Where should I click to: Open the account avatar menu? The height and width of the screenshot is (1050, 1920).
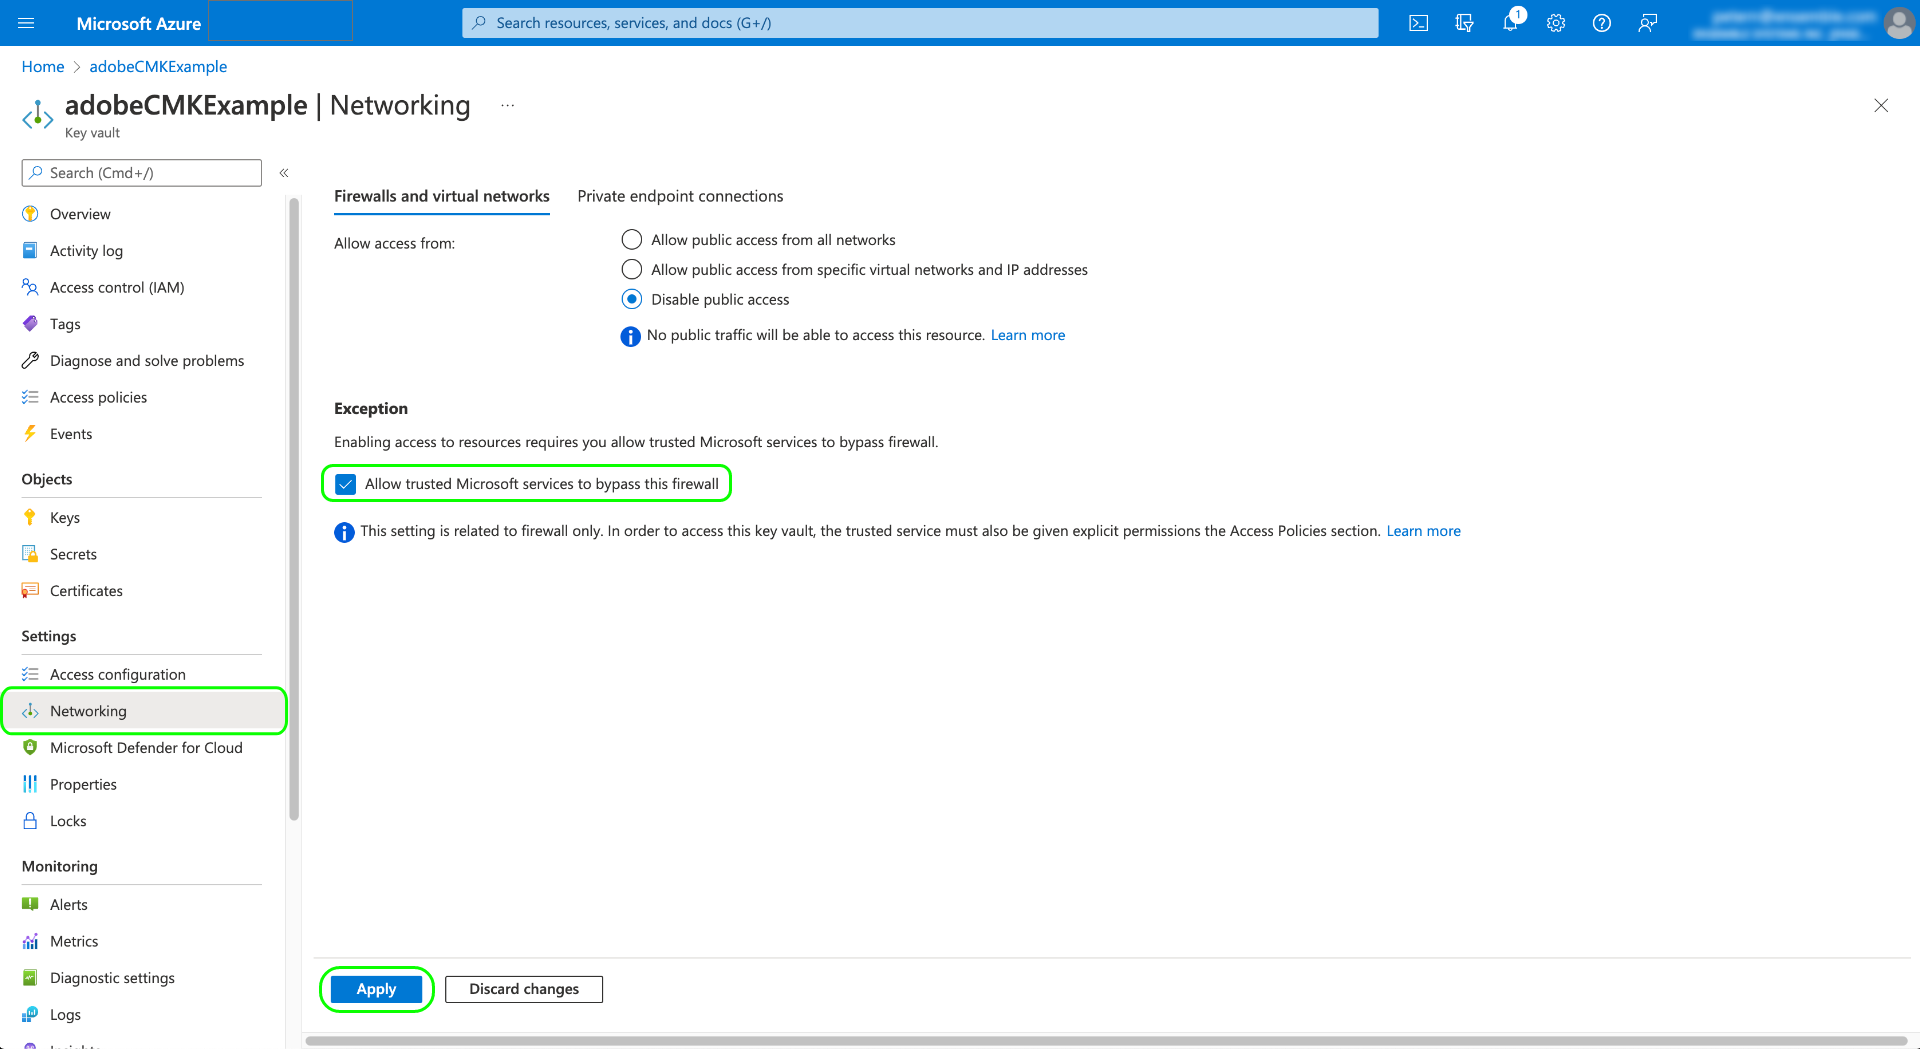[x=1898, y=23]
